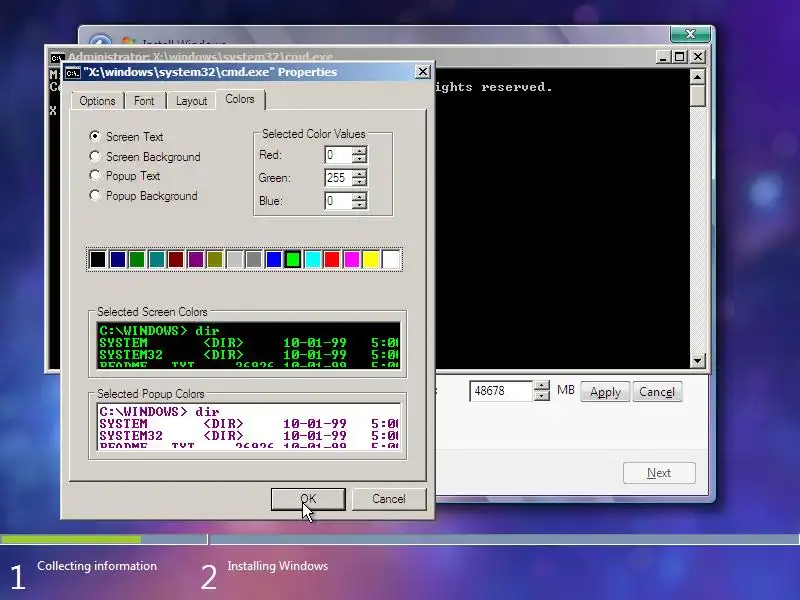Click the partition size field showing 48678

click(x=501, y=391)
